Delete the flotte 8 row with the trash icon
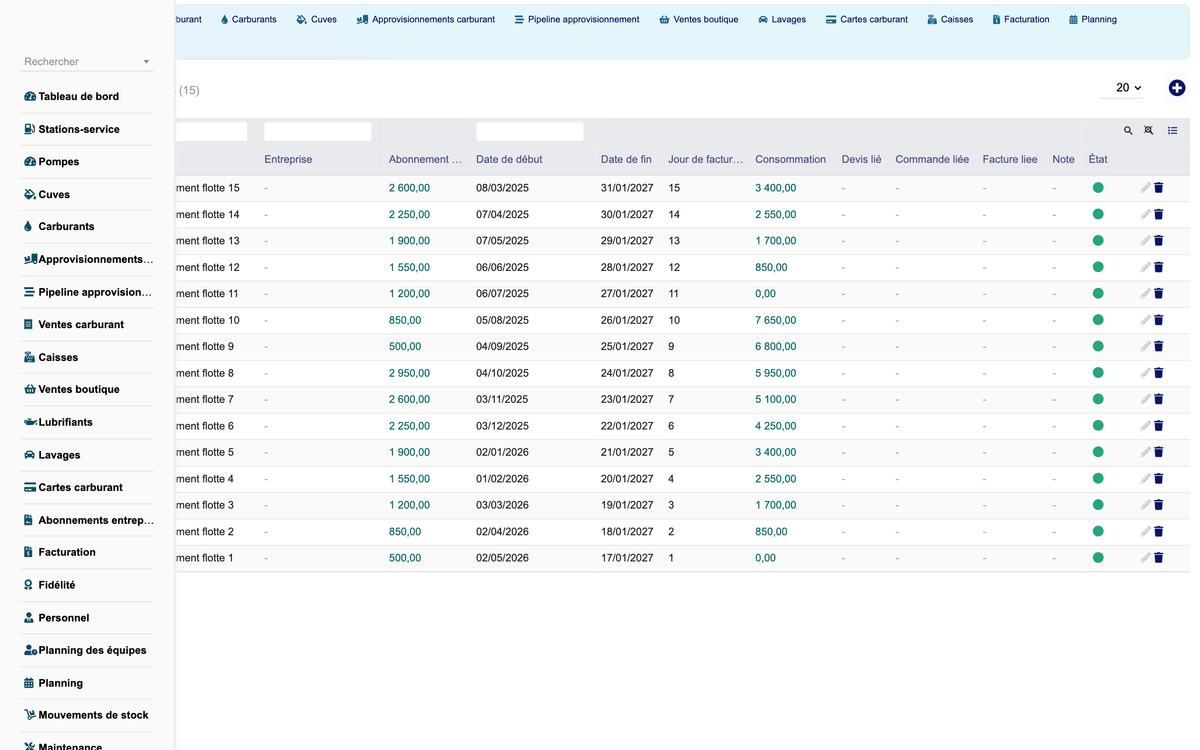This screenshot has height=750, width=1200. click(1159, 373)
